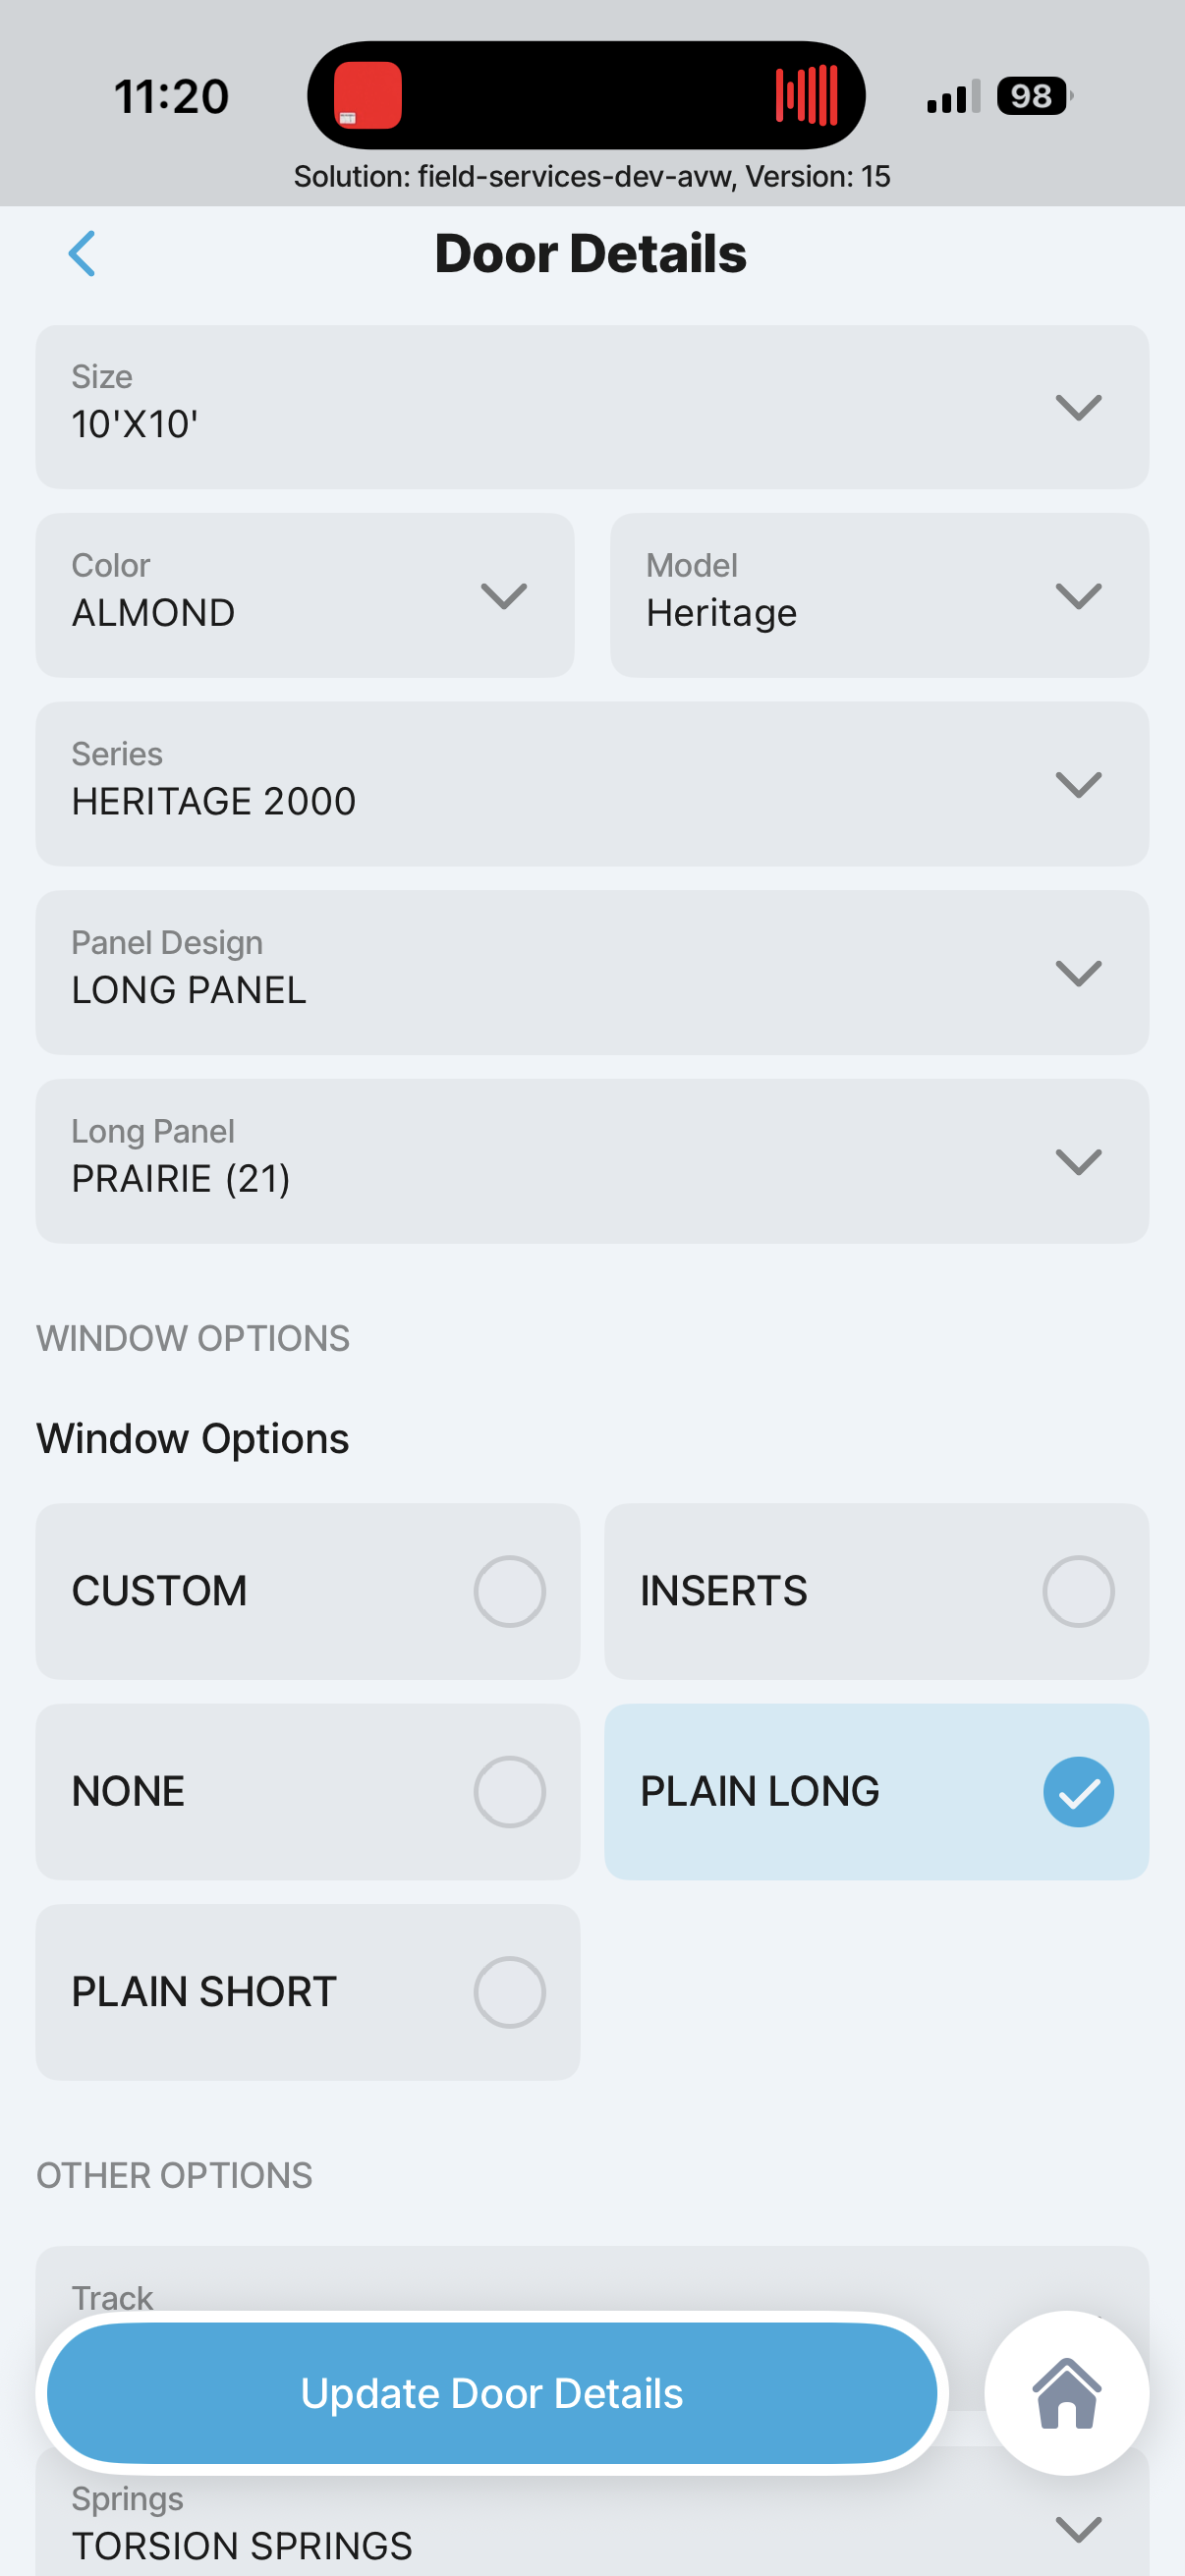Image resolution: width=1185 pixels, height=2576 pixels.
Task: Select the INSERTS window option
Action: 876,1591
